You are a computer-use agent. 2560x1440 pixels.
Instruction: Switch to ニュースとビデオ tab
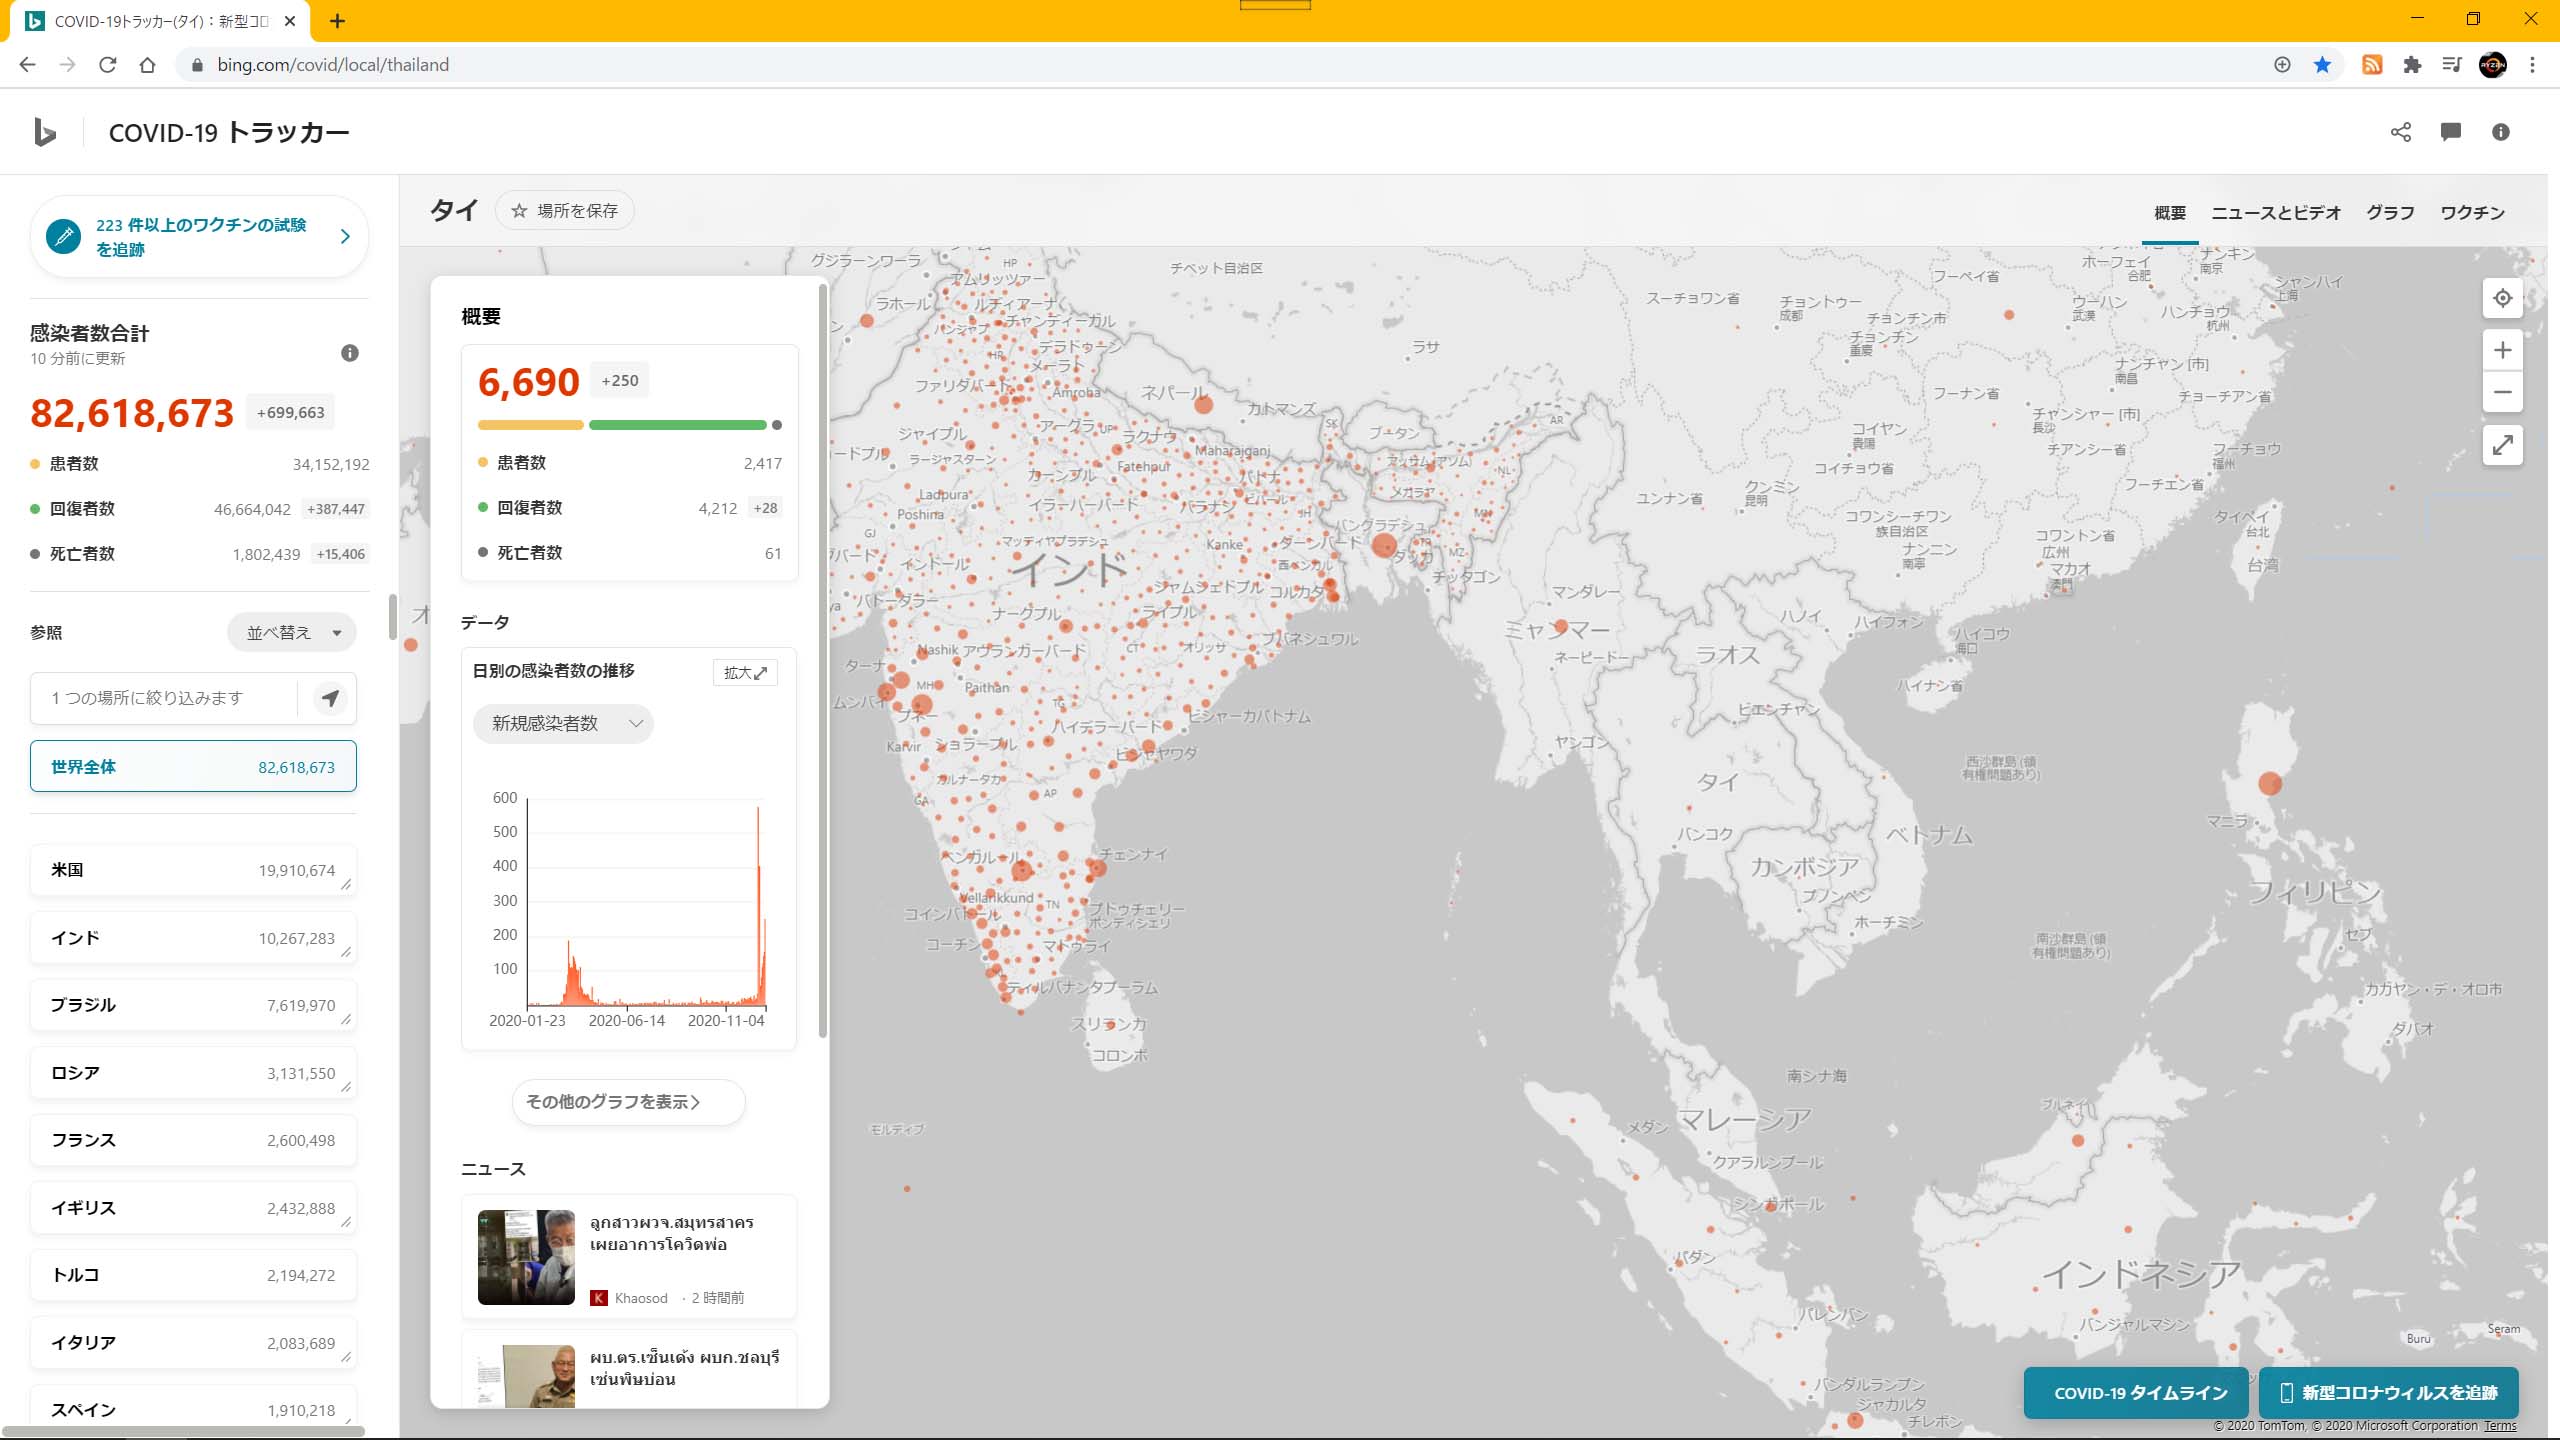click(x=2276, y=213)
